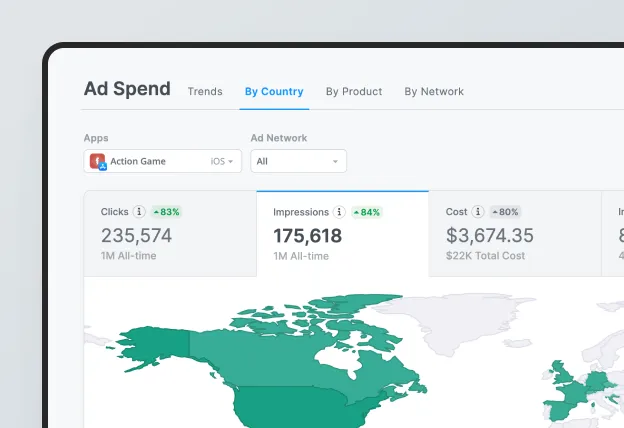Click the Ad Network dropdown caret
This screenshot has width=624, height=428.
(335, 162)
